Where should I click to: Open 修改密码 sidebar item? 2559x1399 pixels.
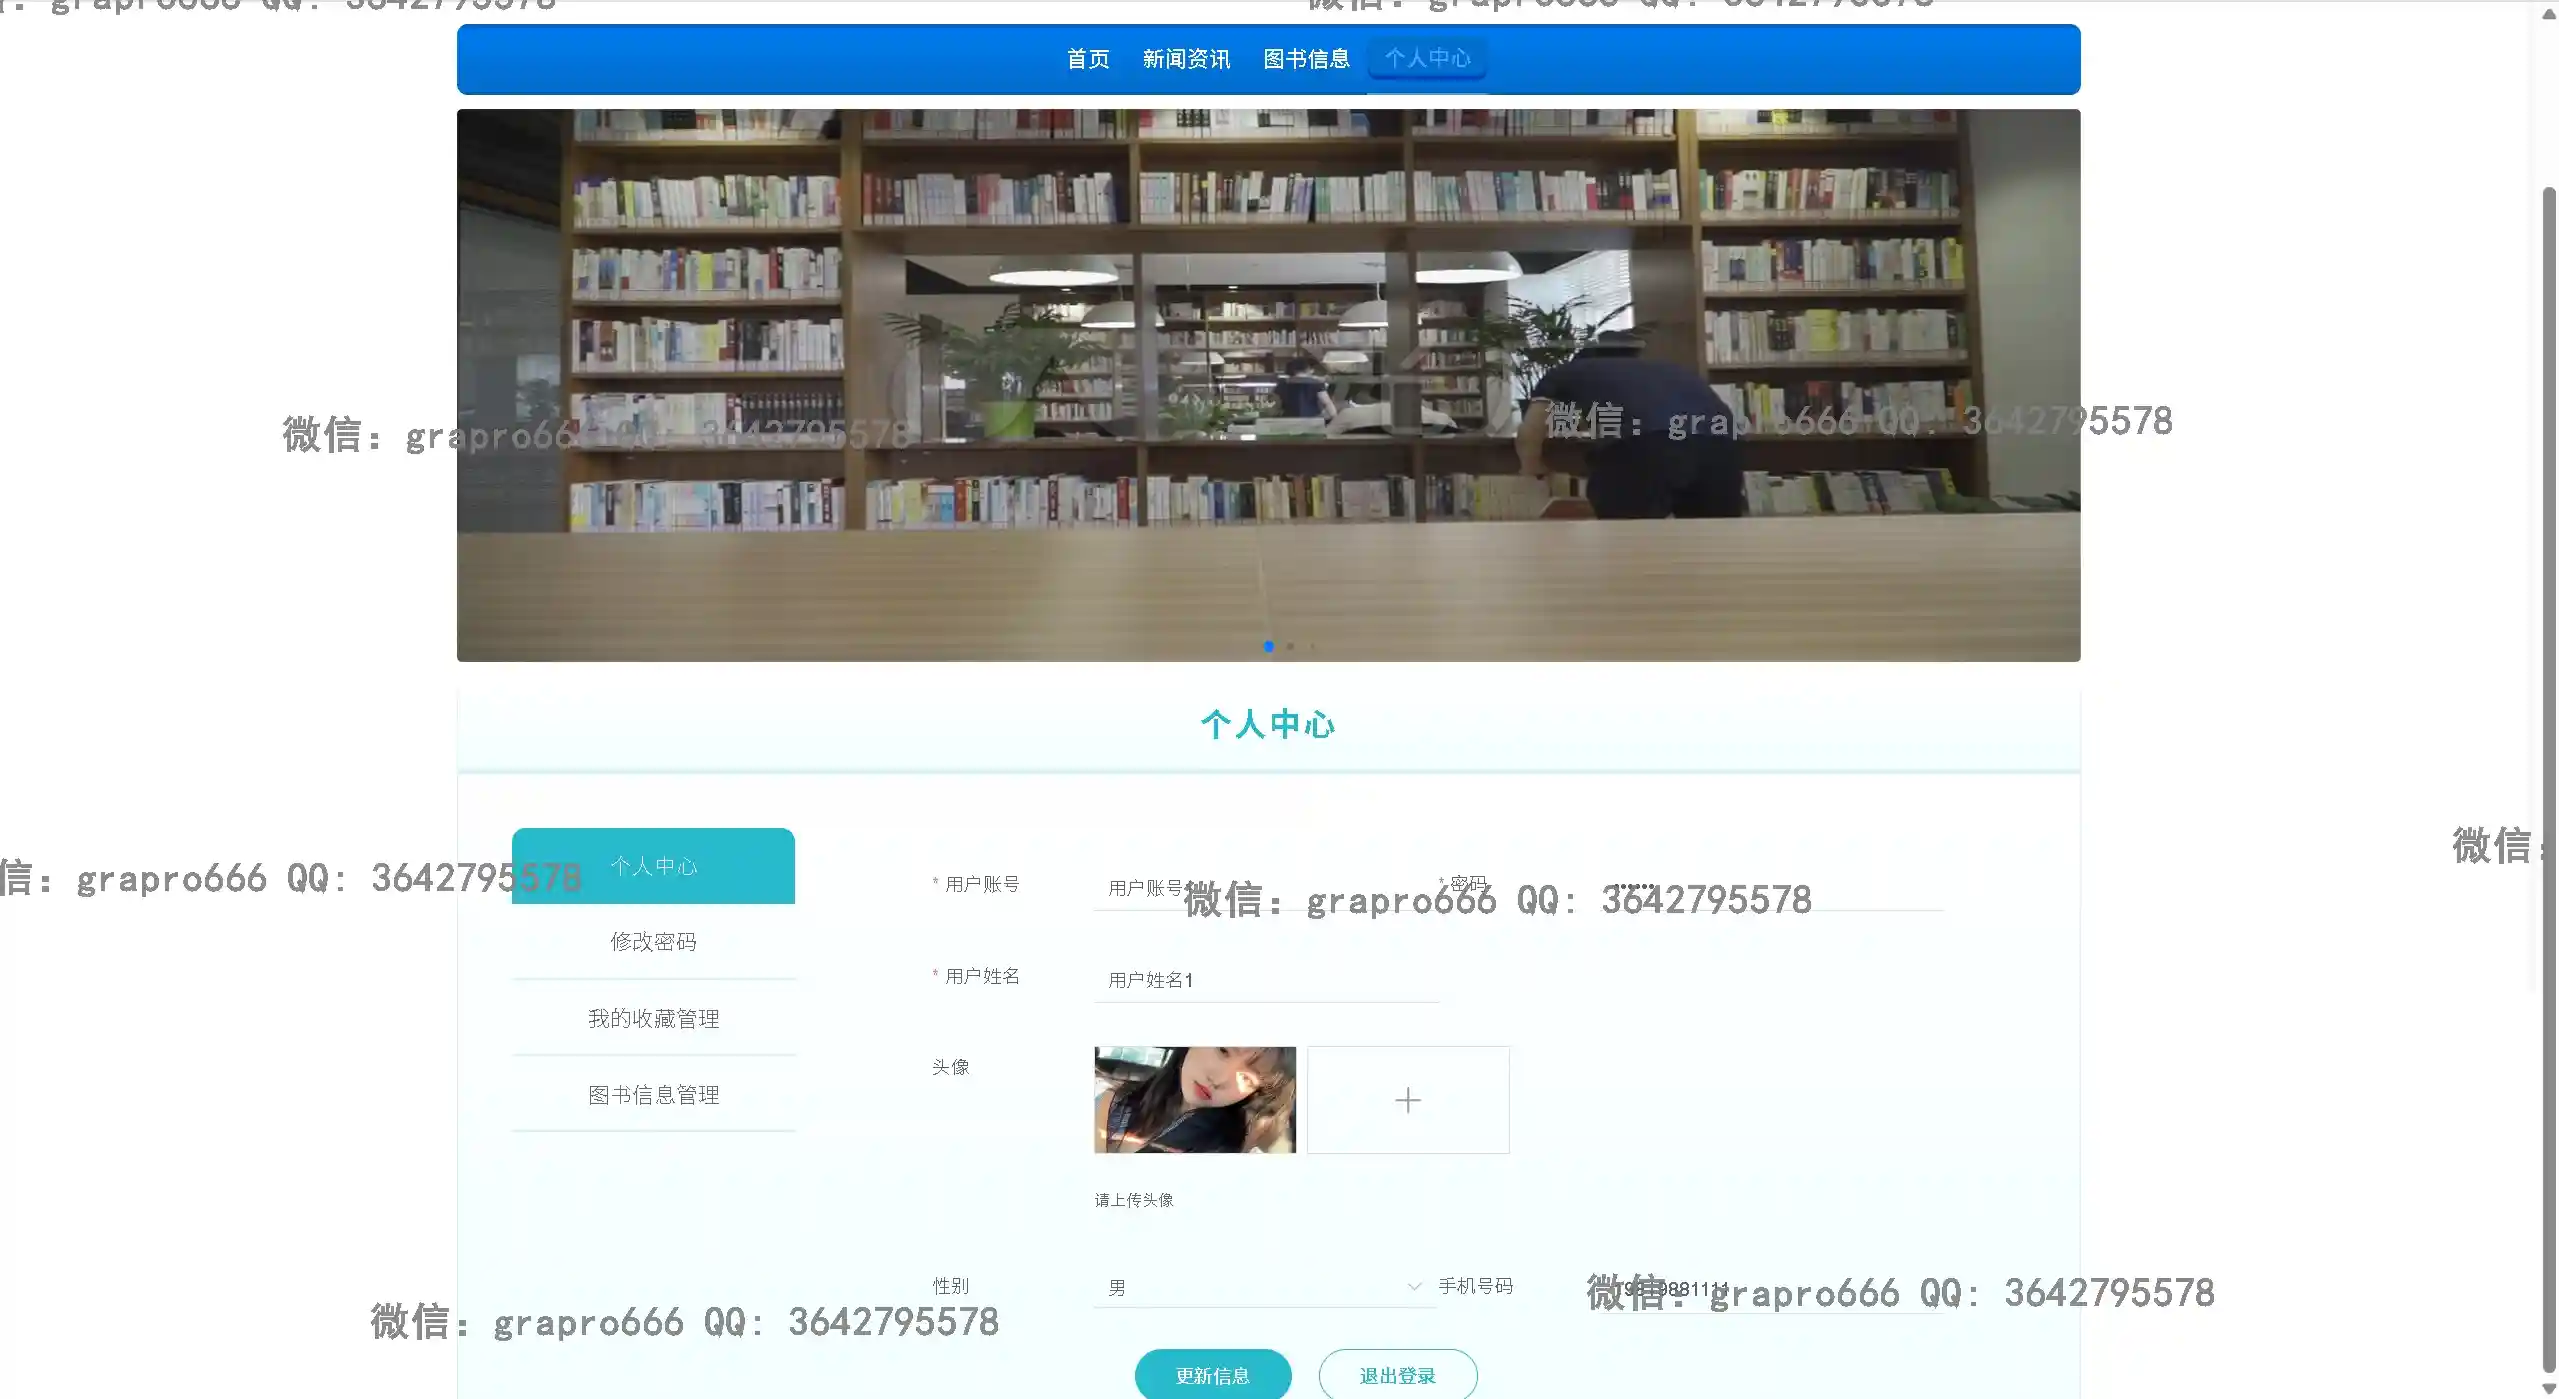click(x=653, y=941)
